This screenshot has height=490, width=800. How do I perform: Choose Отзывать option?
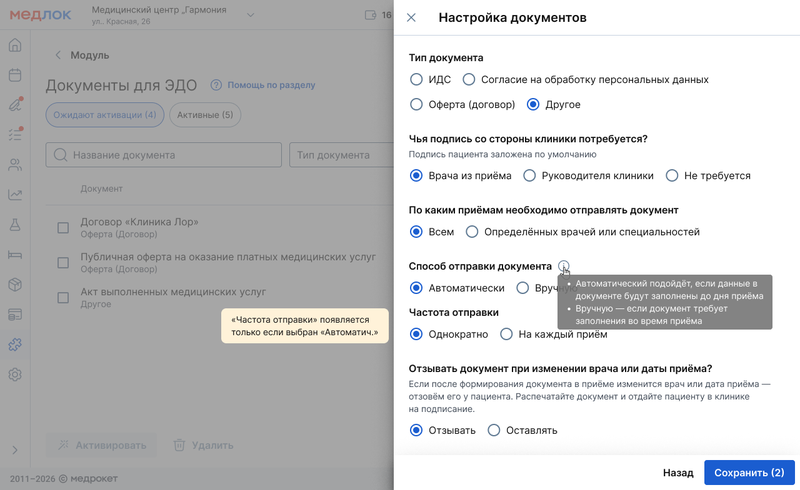[443, 430]
